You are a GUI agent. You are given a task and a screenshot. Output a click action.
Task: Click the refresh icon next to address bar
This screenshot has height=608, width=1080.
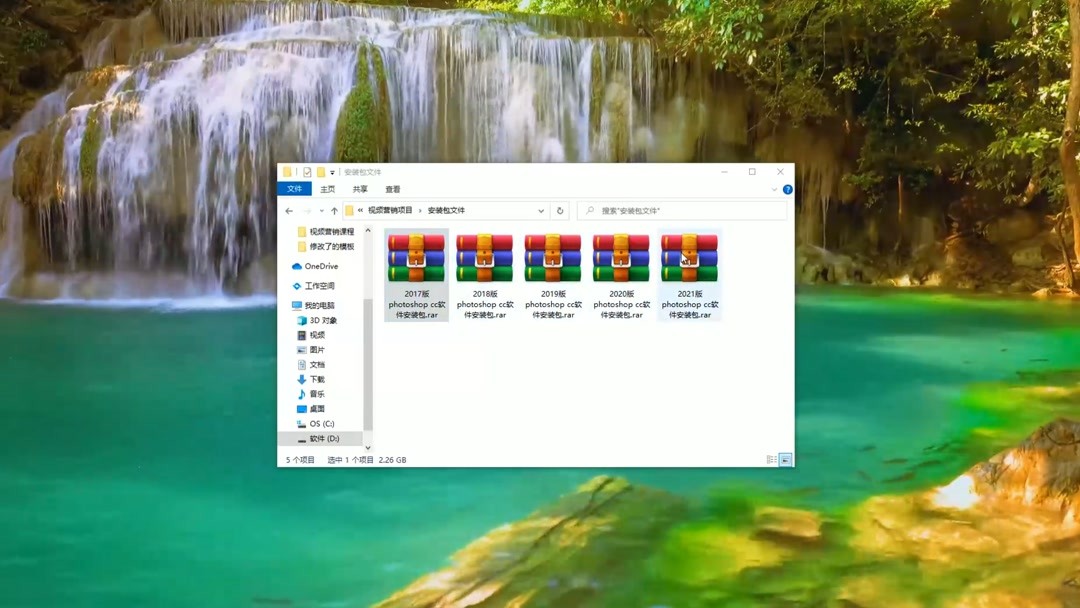(x=560, y=211)
